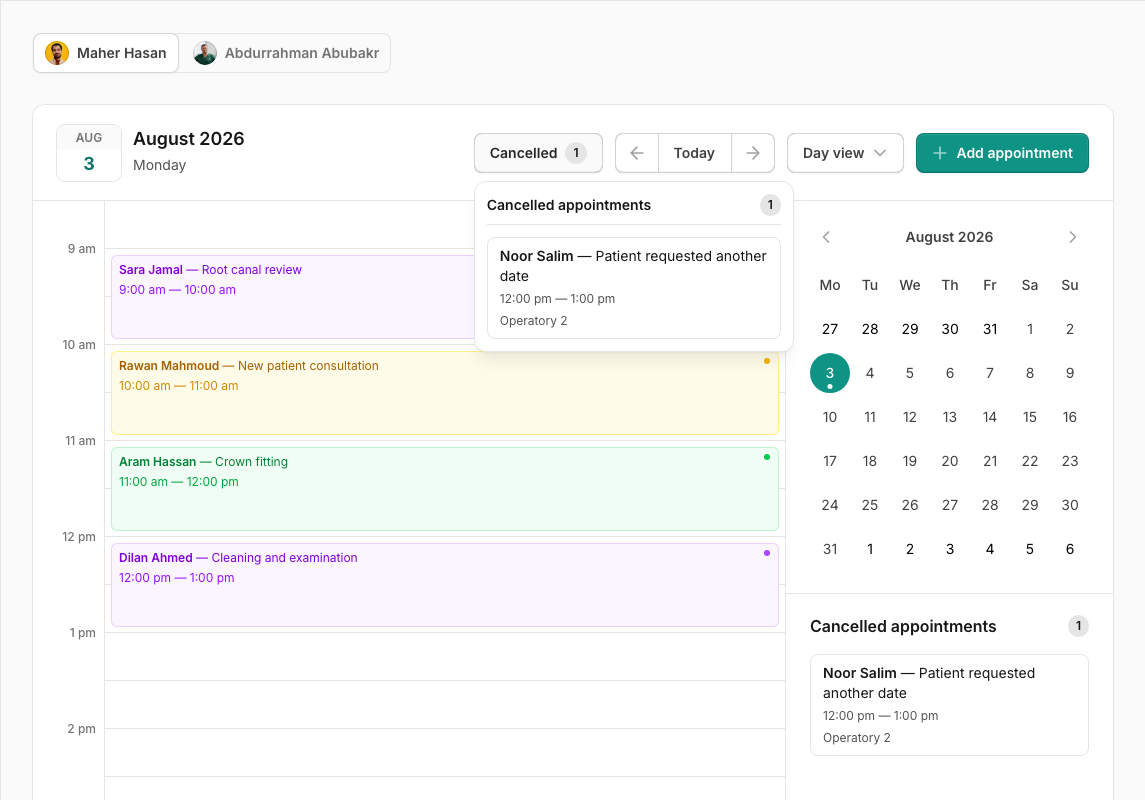Click status dot on Dilan Ahmed appointment
Screen dimensions: 1145x800
coord(767,553)
